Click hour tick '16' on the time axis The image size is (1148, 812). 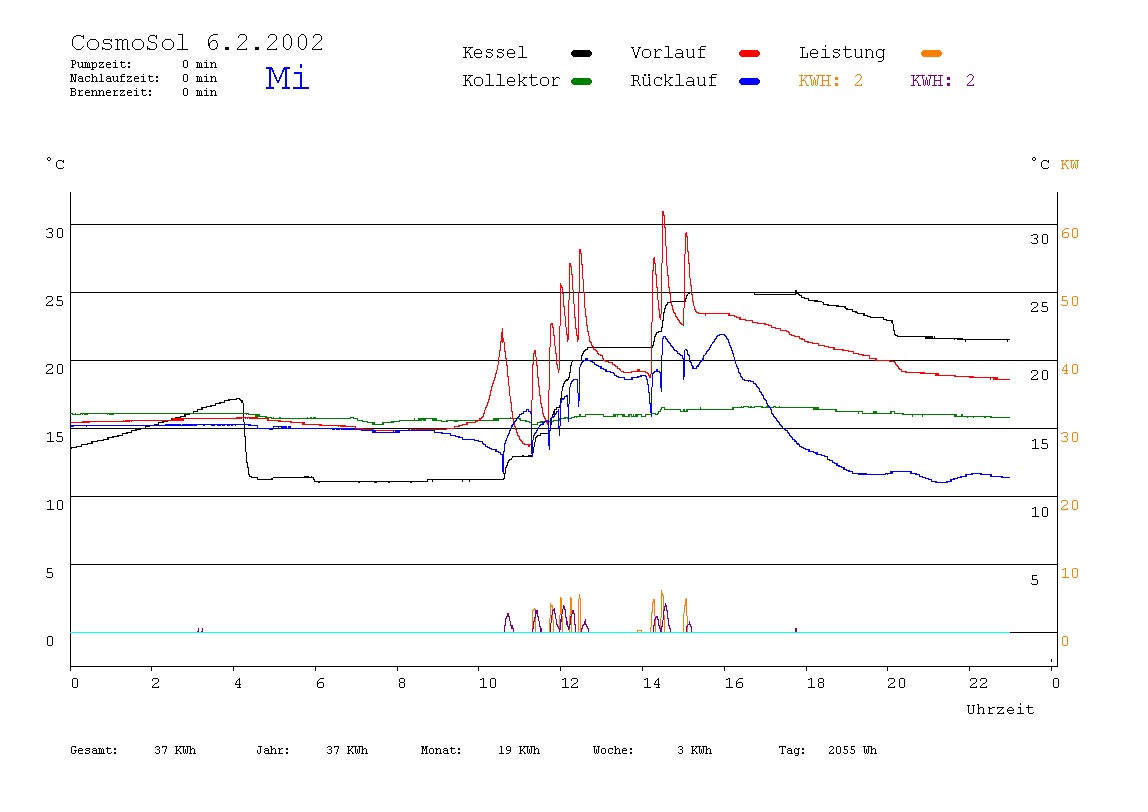click(x=734, y=683)
